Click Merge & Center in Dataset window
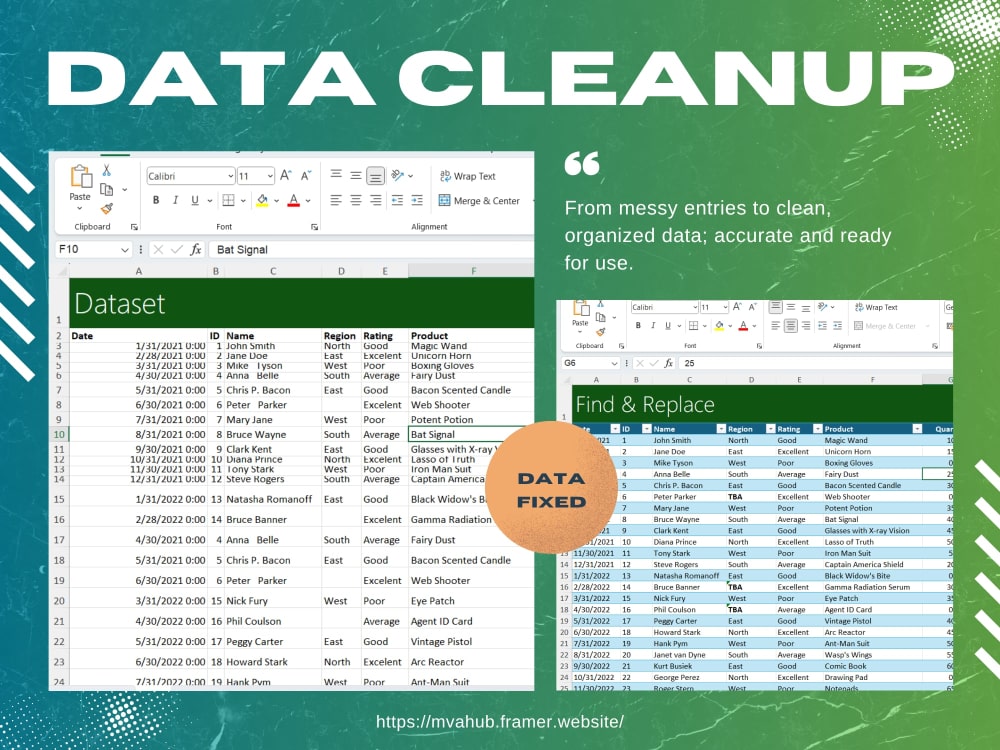This screenshot has height=750, width=1000. pyautogui.click(x=479, y=200)
